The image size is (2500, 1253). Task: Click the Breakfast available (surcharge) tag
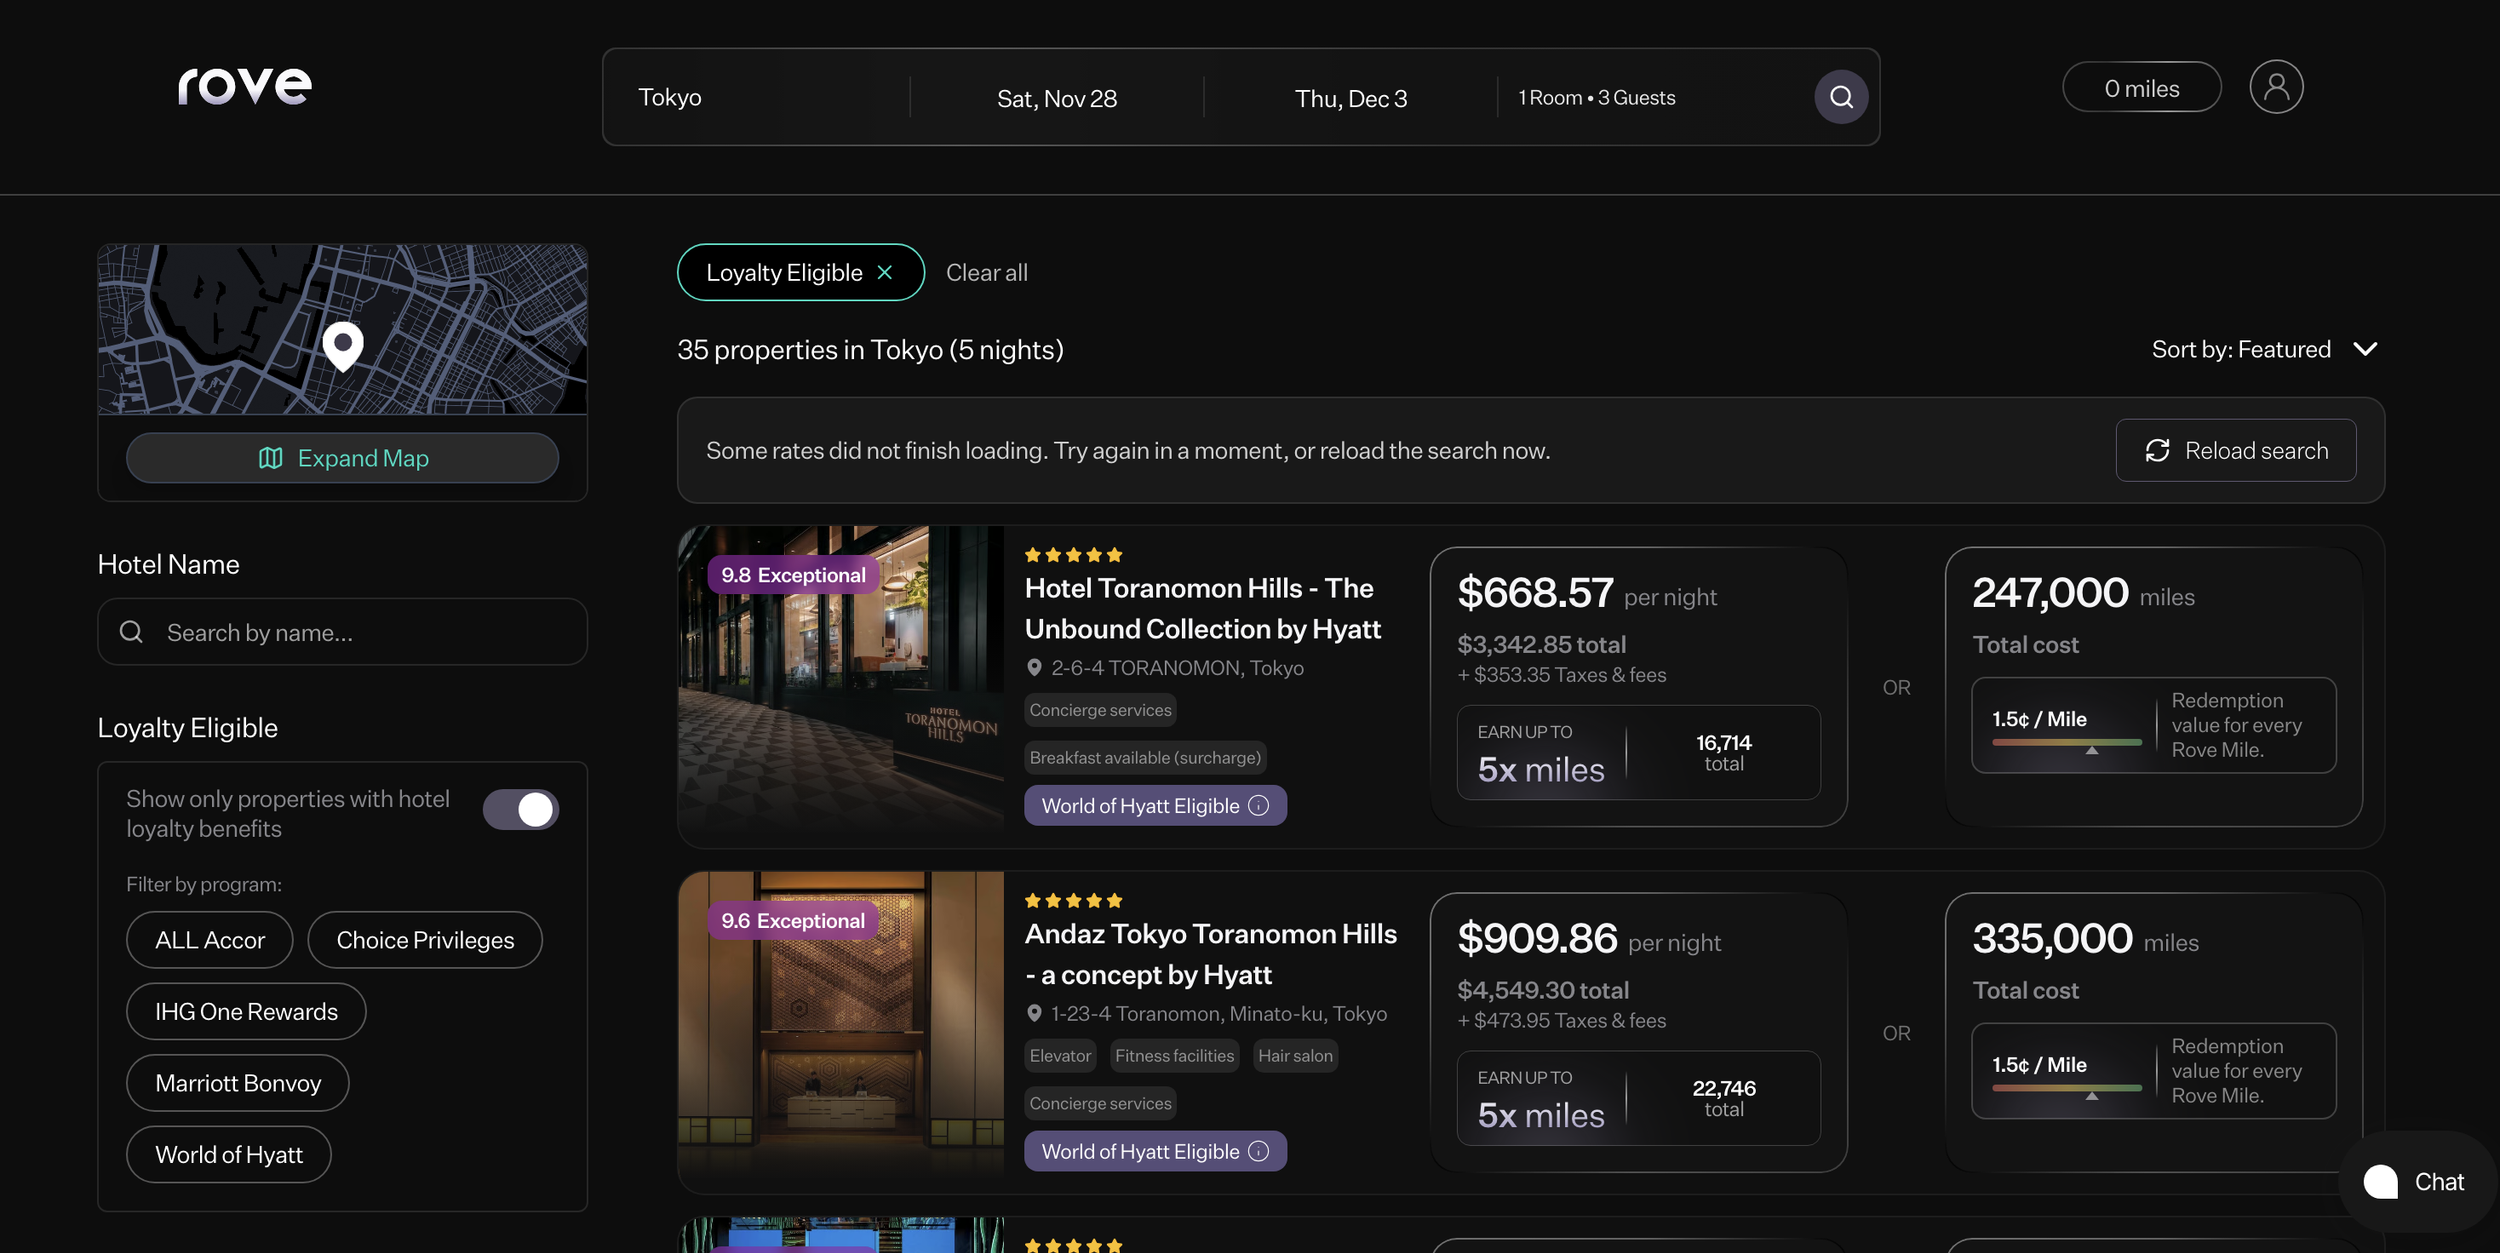coord(1145,758)
